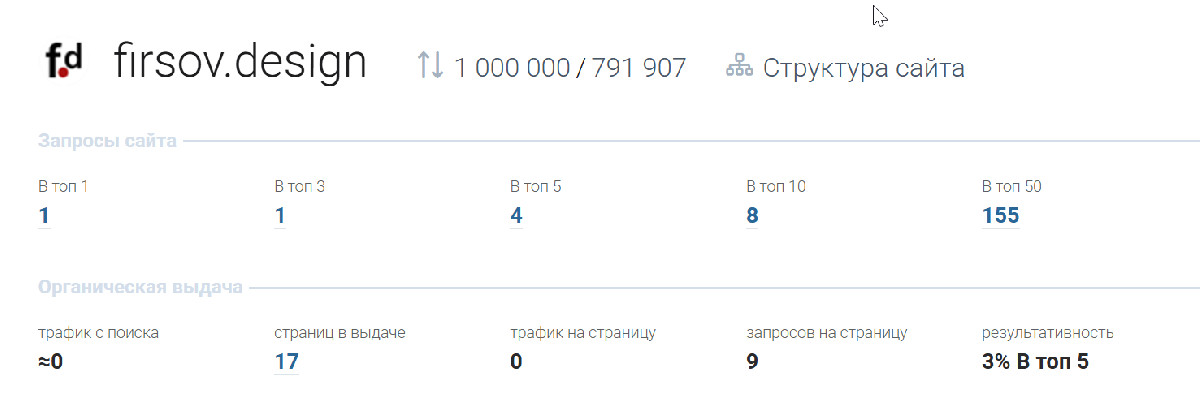Screen dimensions: 1200x418
Task: Open the В топ 50 value 155
Action: pyautogui.click(x=1000, y=215)
